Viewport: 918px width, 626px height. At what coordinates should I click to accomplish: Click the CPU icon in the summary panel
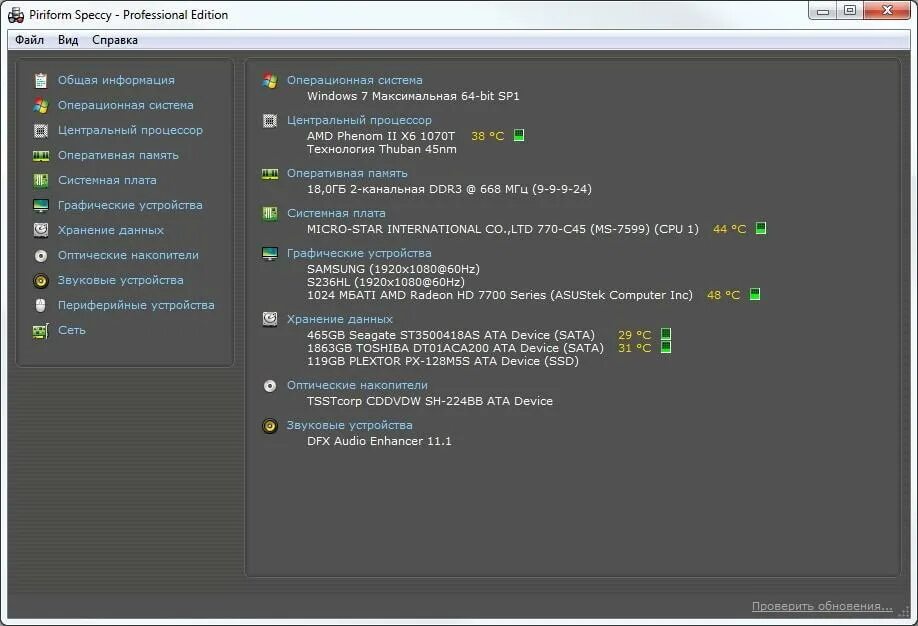point(270,121)
